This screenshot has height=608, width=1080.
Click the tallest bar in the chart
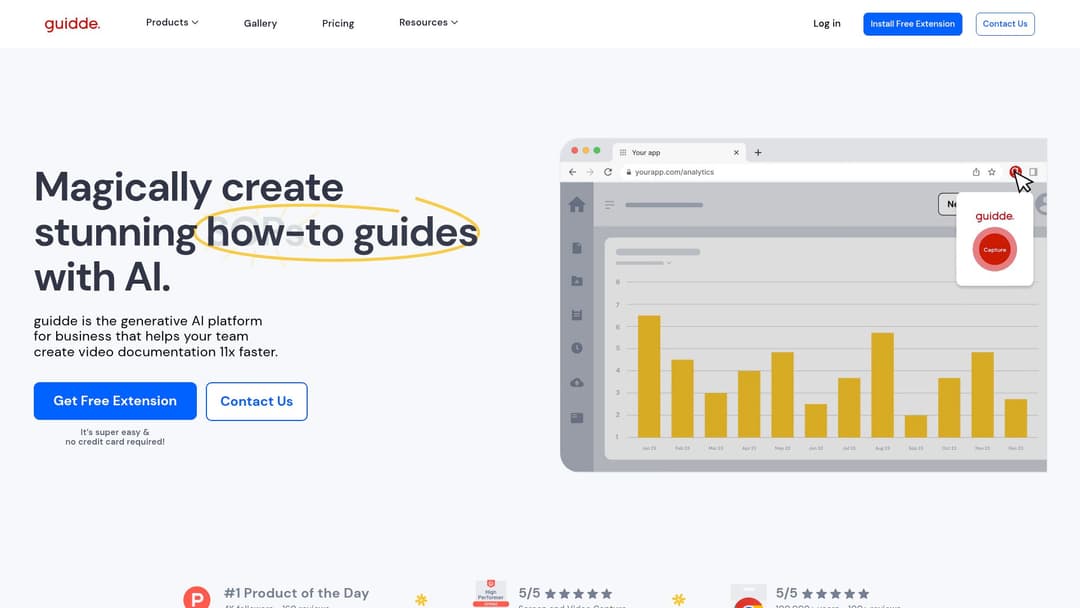(x=649, y=376)
